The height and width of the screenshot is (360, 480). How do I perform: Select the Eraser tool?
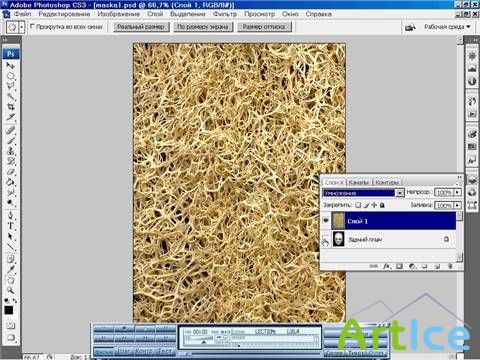coord(10,172)
